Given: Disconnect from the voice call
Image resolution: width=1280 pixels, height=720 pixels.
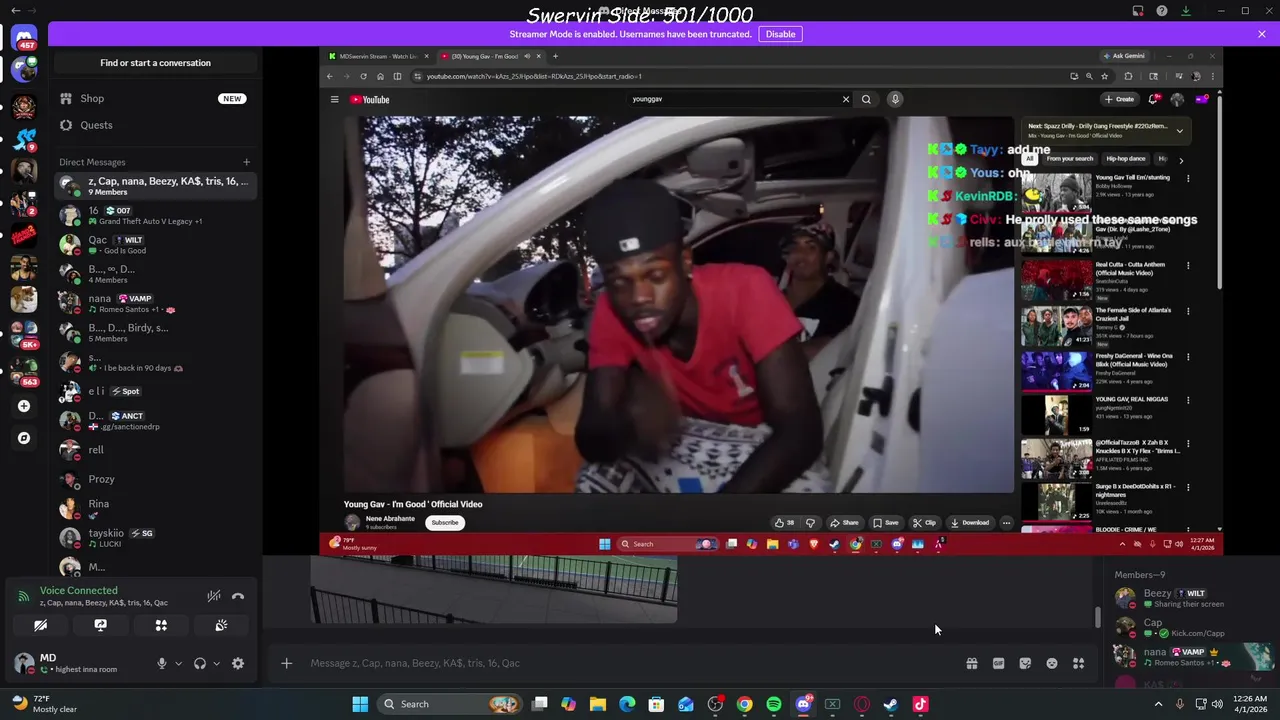Looking at the screenshot, I should click(238, 596).
